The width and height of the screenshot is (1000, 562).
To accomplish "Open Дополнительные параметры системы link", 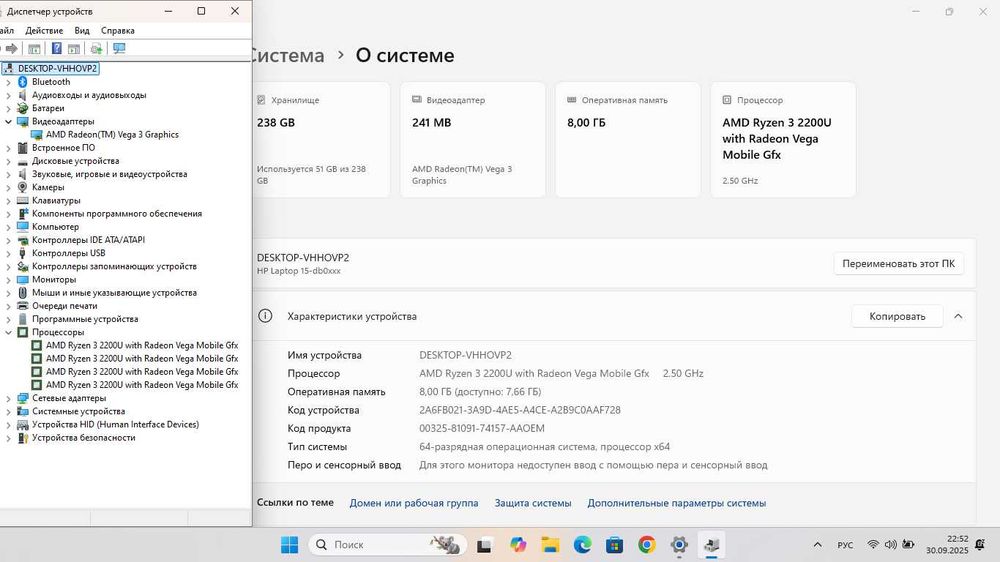I will click(x=676, y=503).
